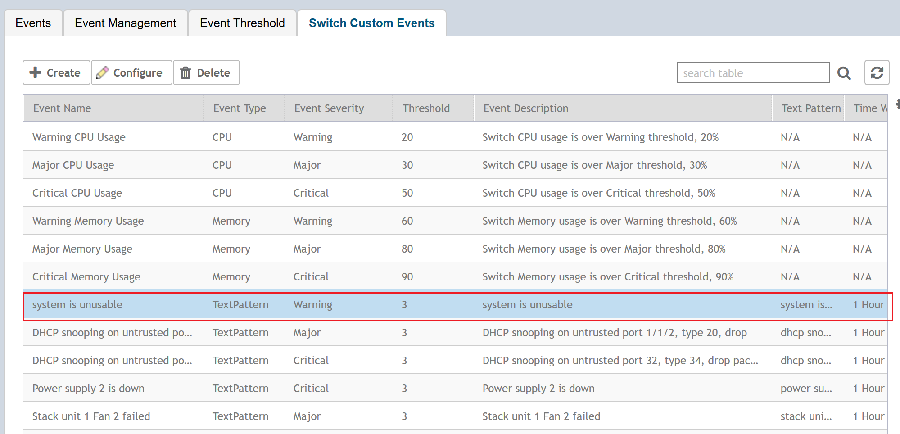This screenshot has width=900, height=434.
Task: Sort table by Threshold column
Action: 426,108
